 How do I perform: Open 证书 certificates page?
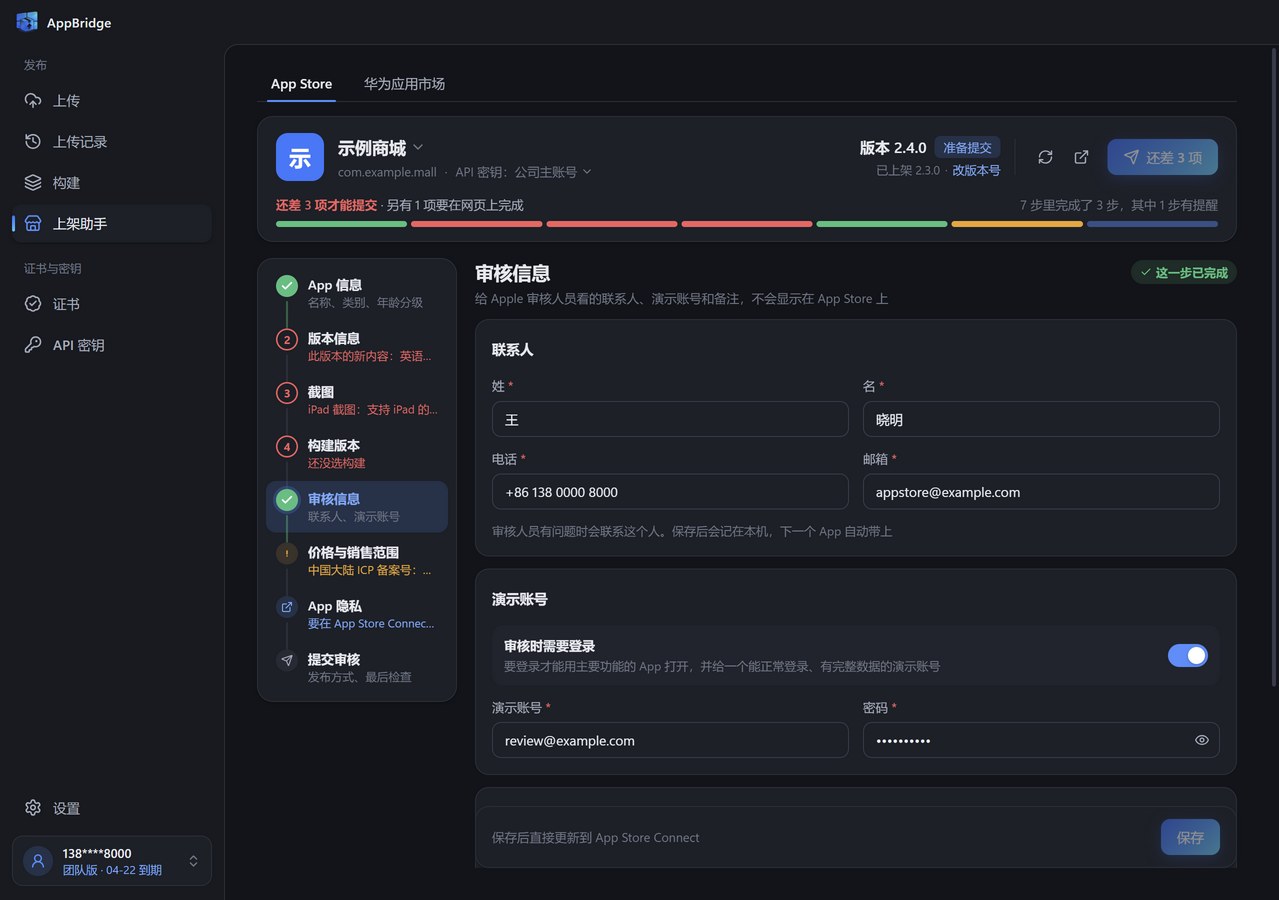tap(112, 304)
